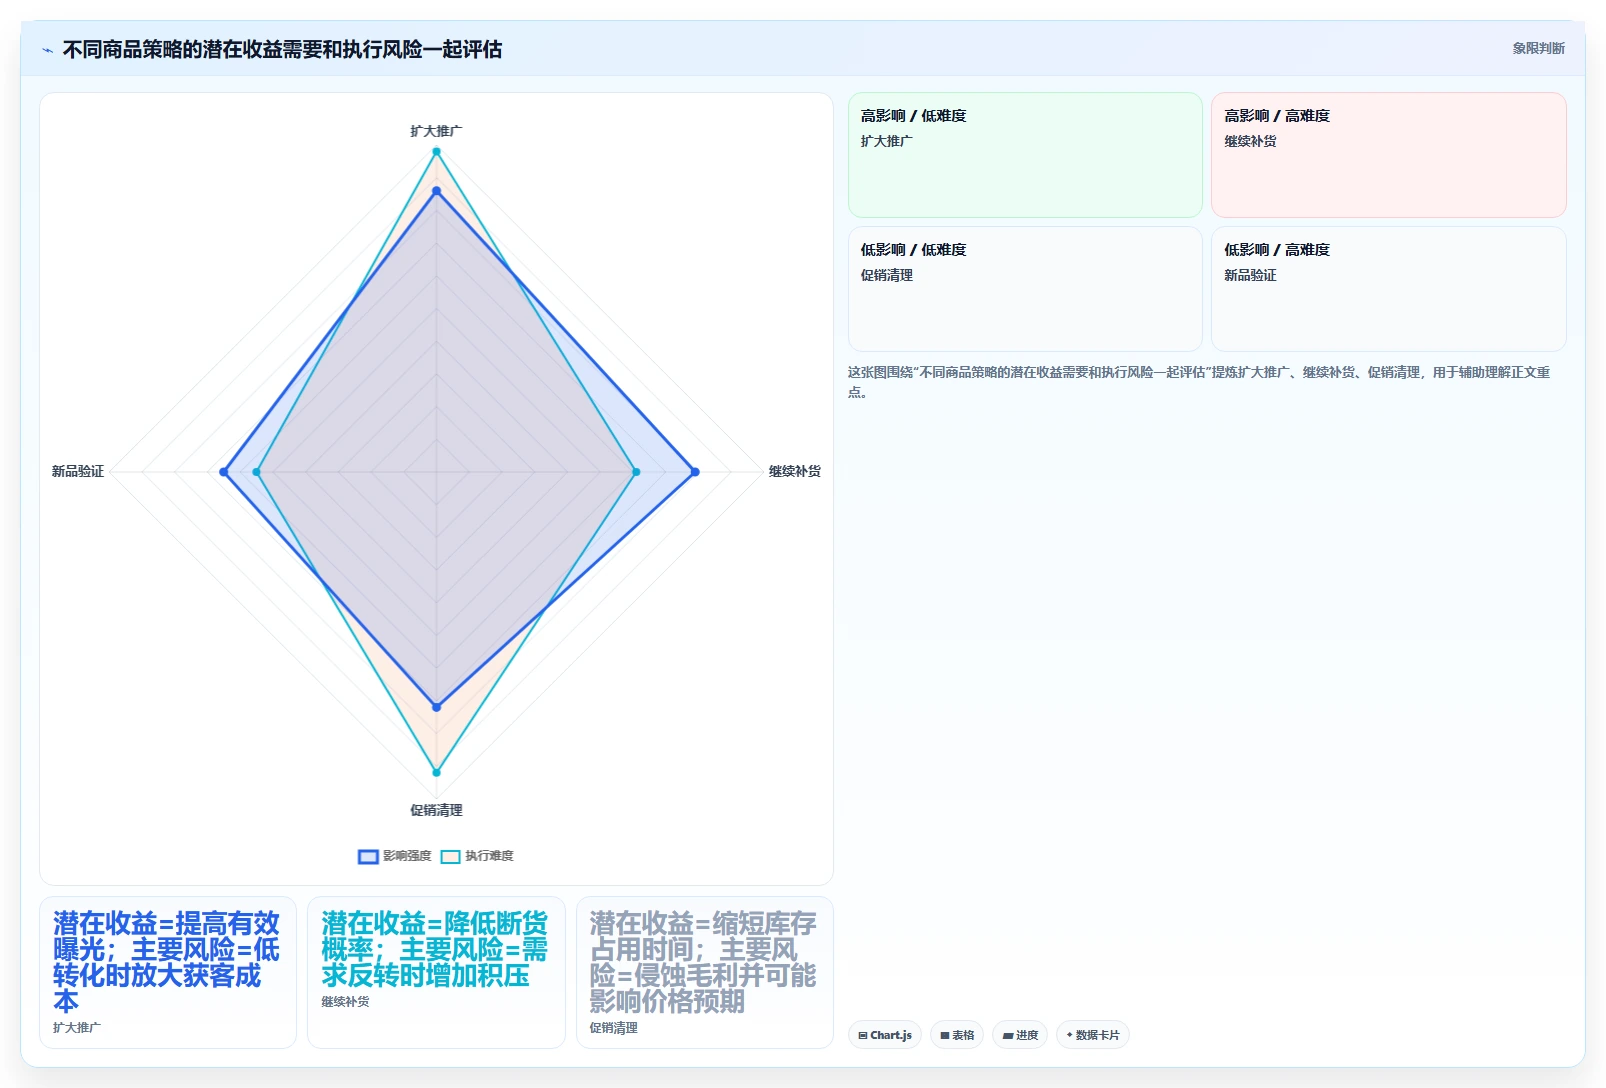The width and height of the screenshot is (1606, 1088).
Task: Open the Chart.js tag
Action: [885, 1035]
